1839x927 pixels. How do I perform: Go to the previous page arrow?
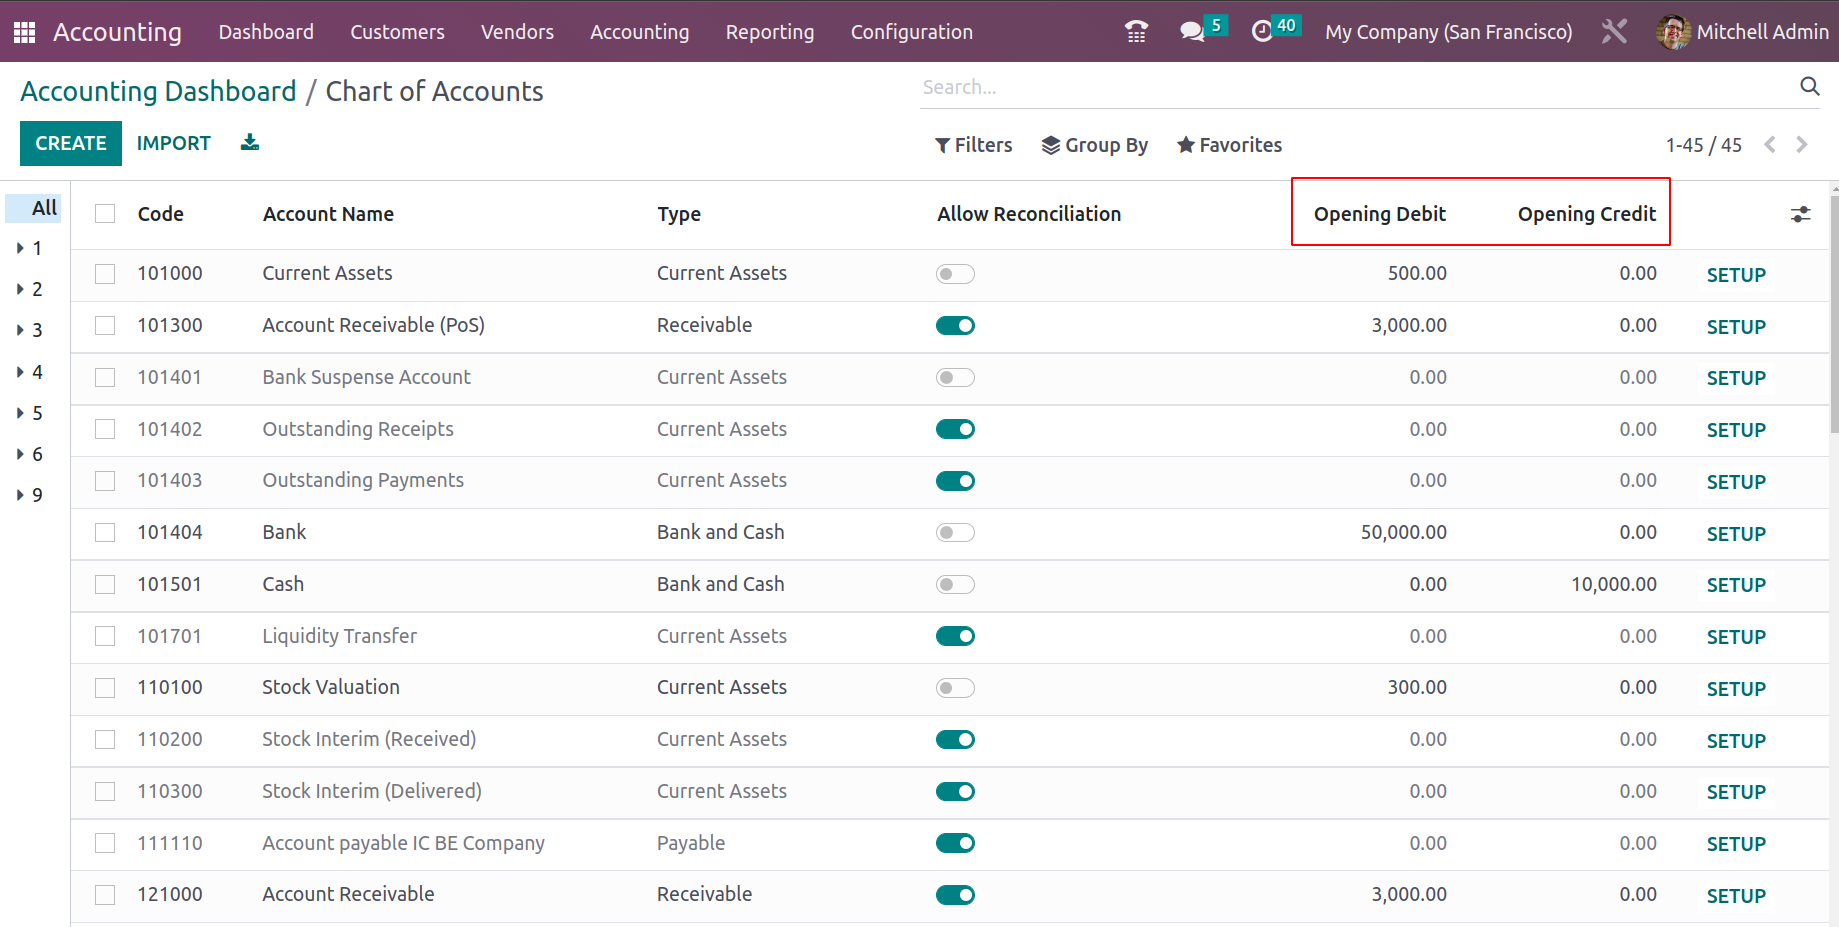coord(1770,145)
